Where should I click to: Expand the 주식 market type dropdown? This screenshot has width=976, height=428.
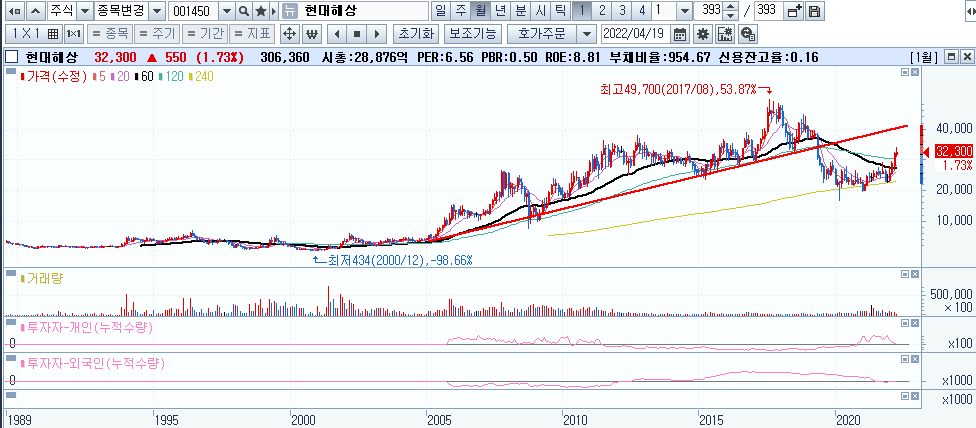pyautogui.click(x=83, y=11)
